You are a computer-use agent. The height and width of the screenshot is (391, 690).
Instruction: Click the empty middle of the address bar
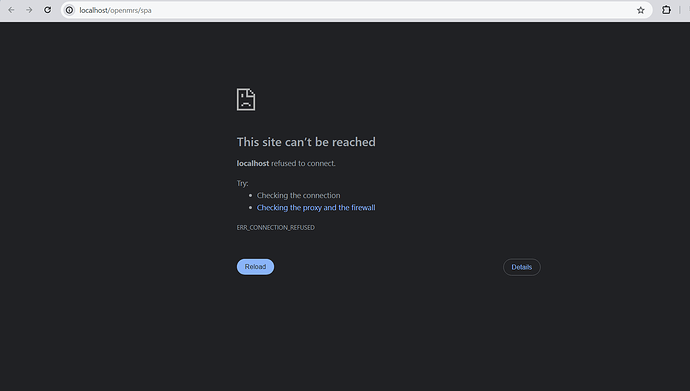pyautogui.click(x=392, y=10)
